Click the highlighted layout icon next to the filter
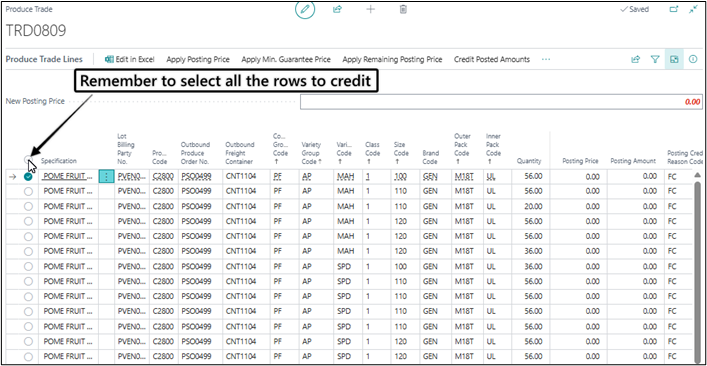This screenshot has width=707, height=366. pyautogui.click(x=674, y=59)
